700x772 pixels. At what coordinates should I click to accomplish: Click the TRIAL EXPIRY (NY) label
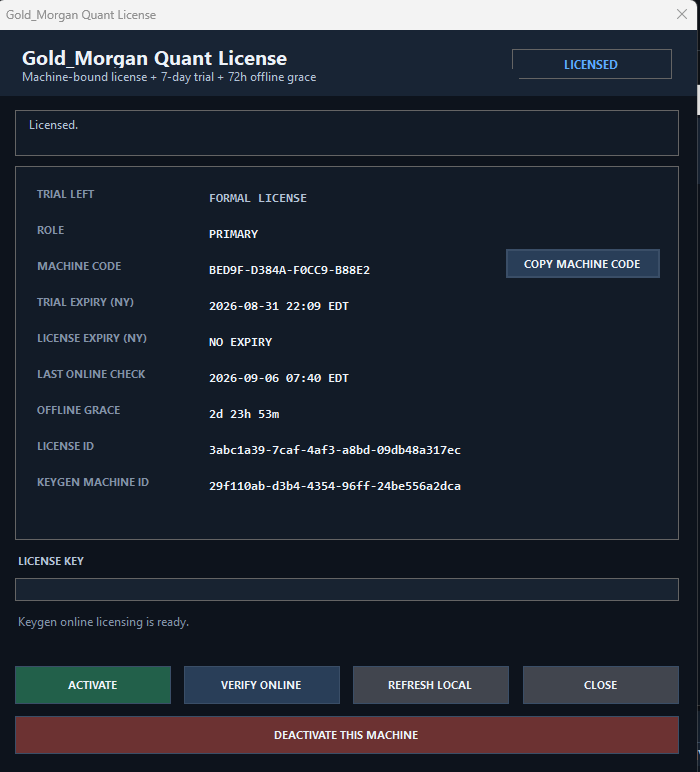[86, 302]
